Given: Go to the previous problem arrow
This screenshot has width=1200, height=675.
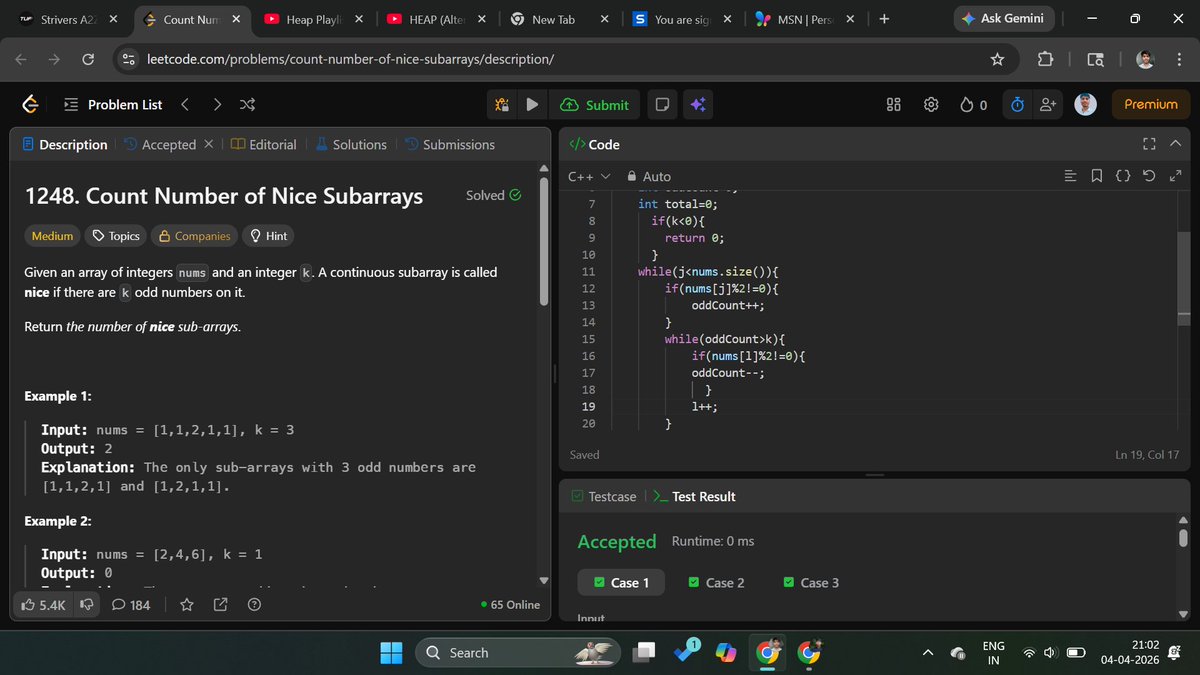Looking at the screenshot, I should 185,104.
